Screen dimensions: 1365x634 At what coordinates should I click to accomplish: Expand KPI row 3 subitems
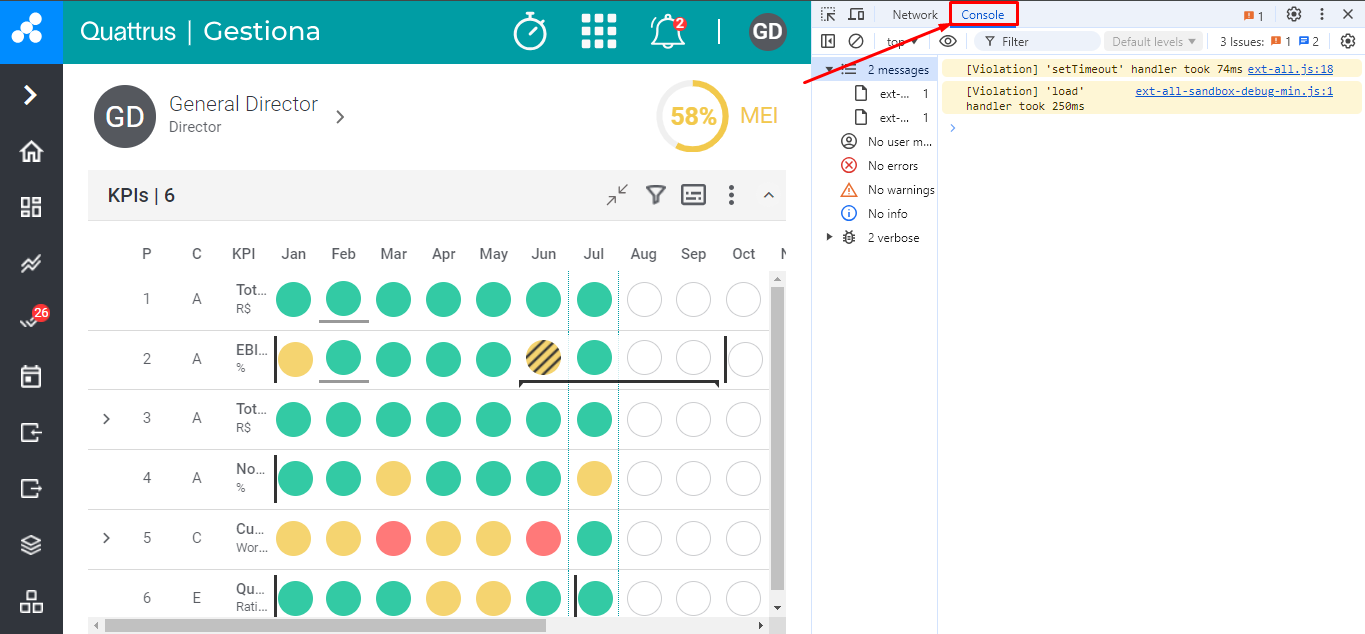coord(107,418)
